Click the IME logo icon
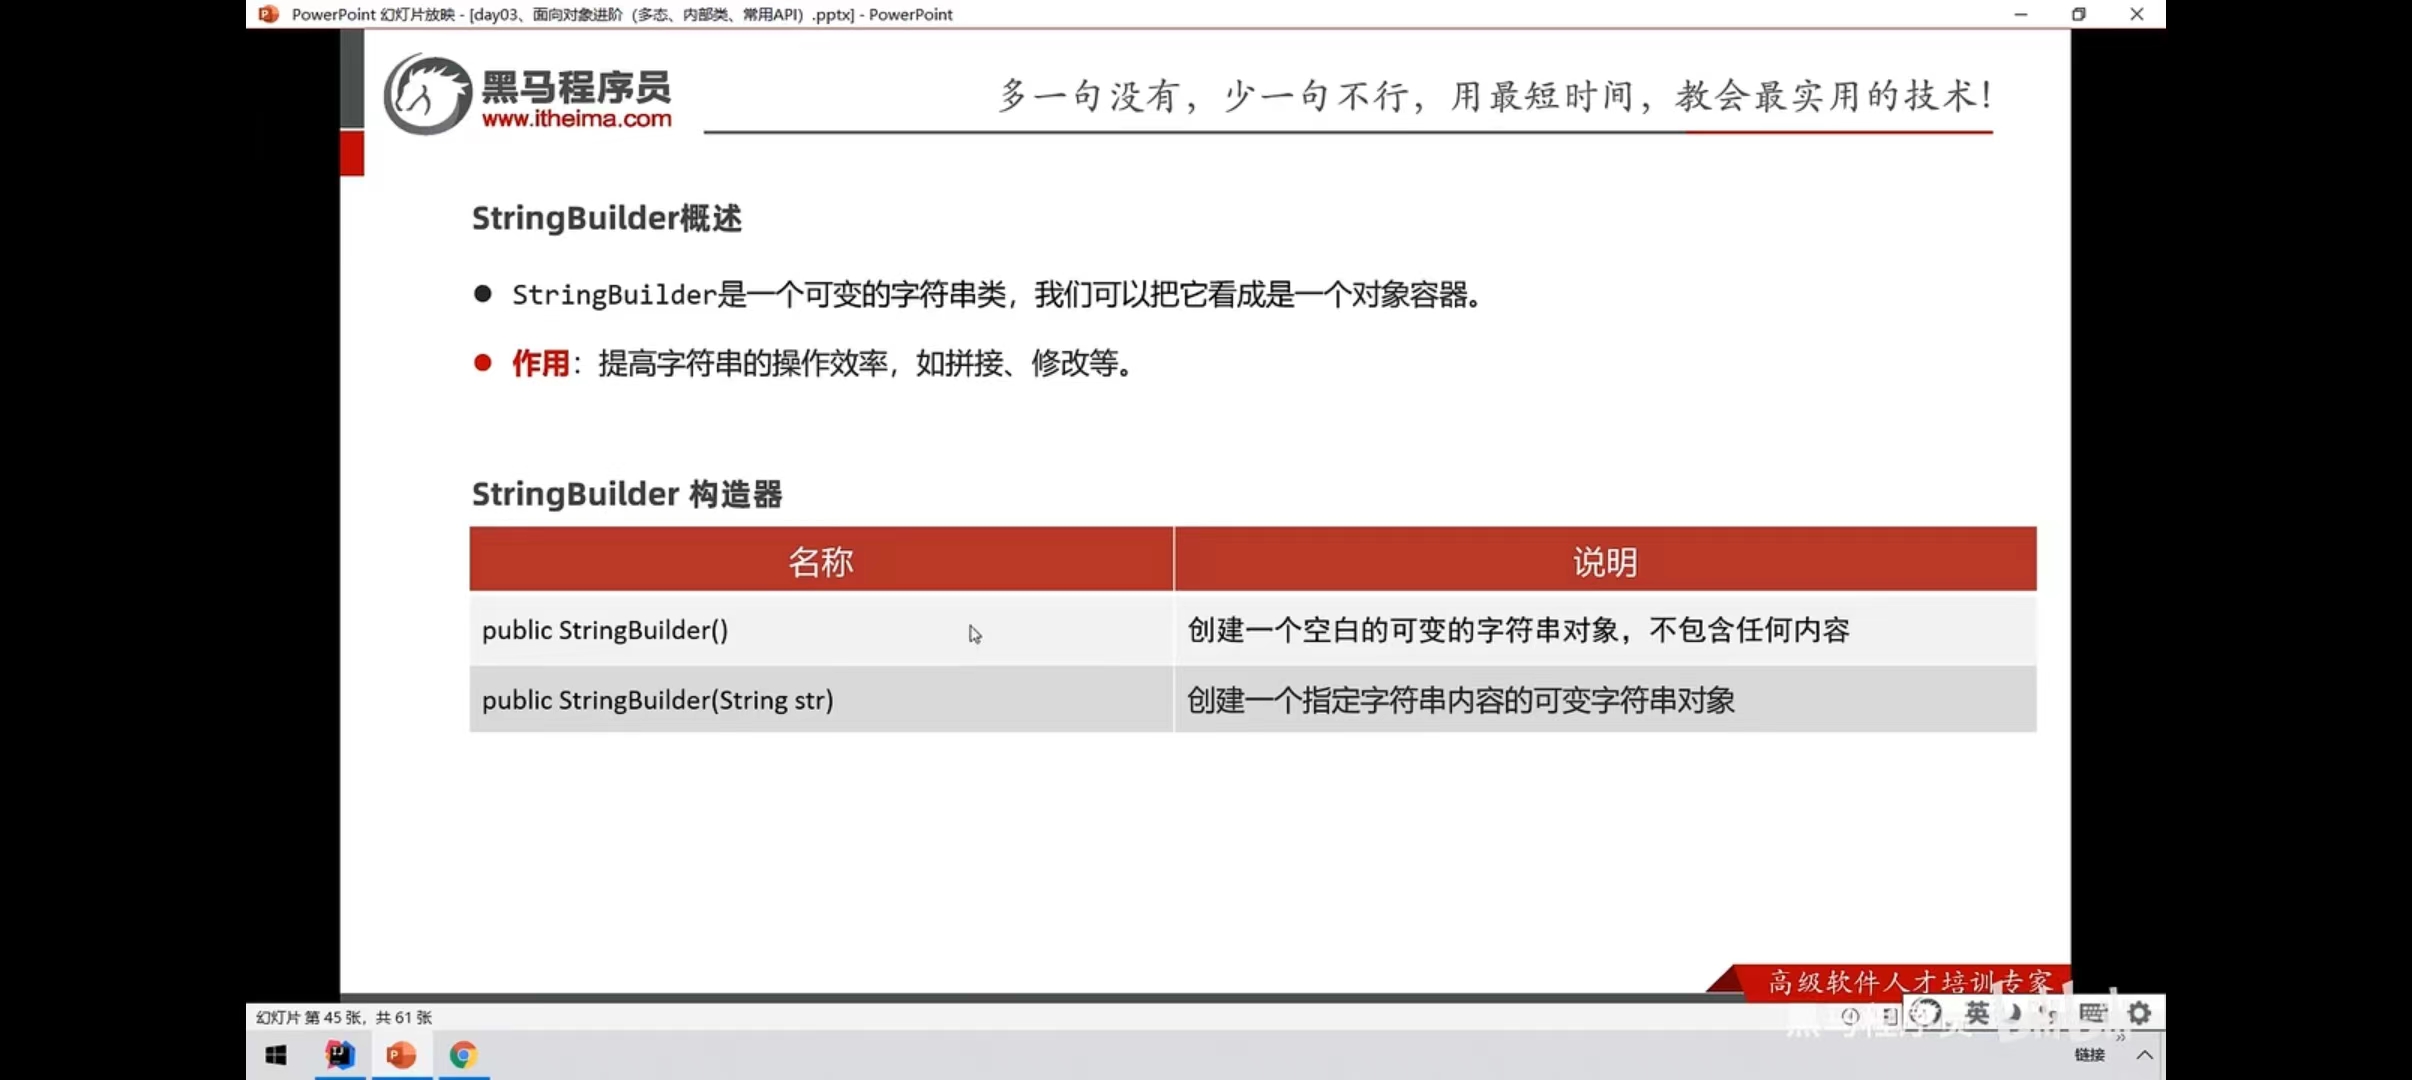The height and width of the screenshot is (1080, 2412). 1925,1013
